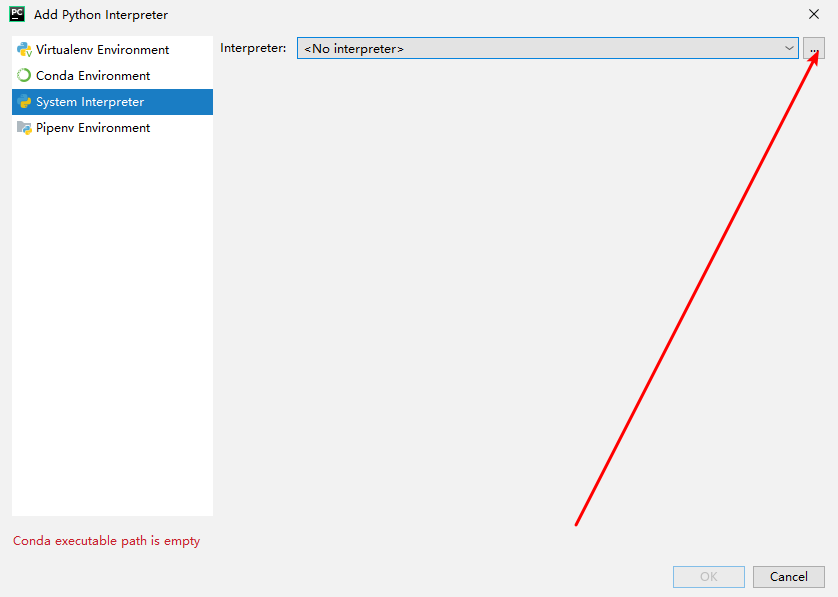The height and width of the screenshot is (597, 838).
Task: Click the Conda Environment circle icon
Action: [x=24, y=75]
